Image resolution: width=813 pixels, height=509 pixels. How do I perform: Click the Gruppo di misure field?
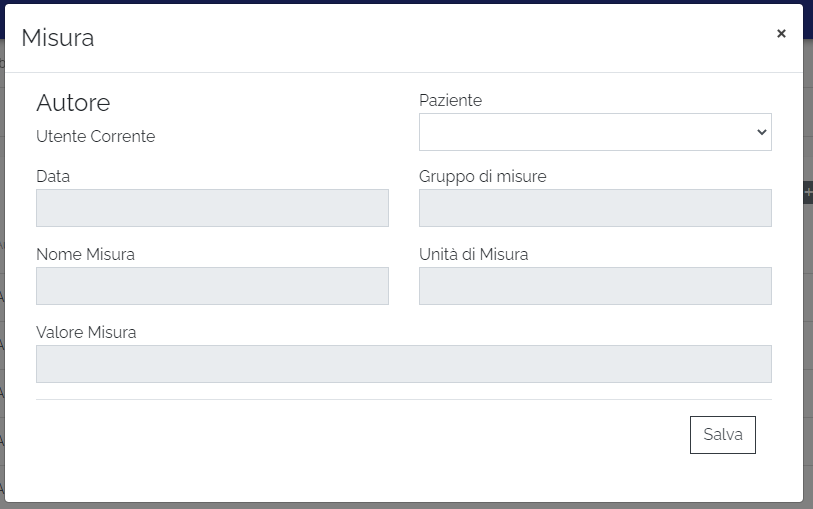(594, 208)
